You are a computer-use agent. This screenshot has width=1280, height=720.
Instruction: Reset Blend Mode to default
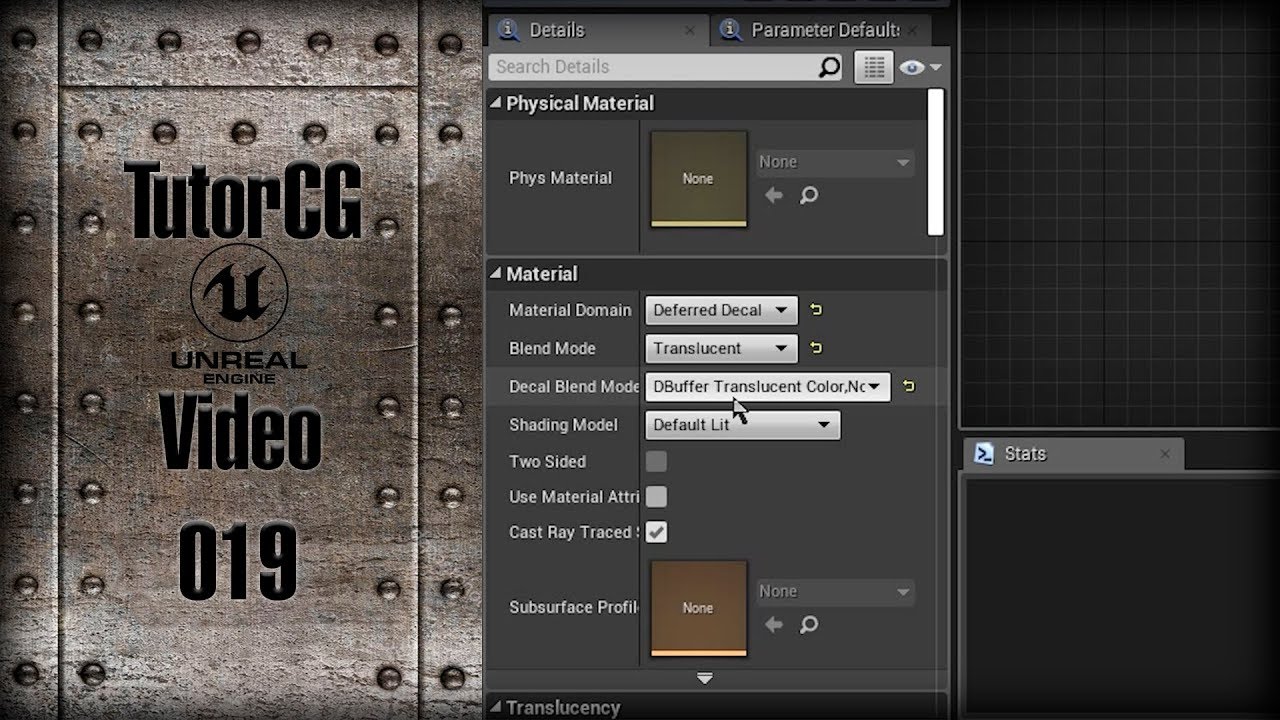(x=816, y=348)
